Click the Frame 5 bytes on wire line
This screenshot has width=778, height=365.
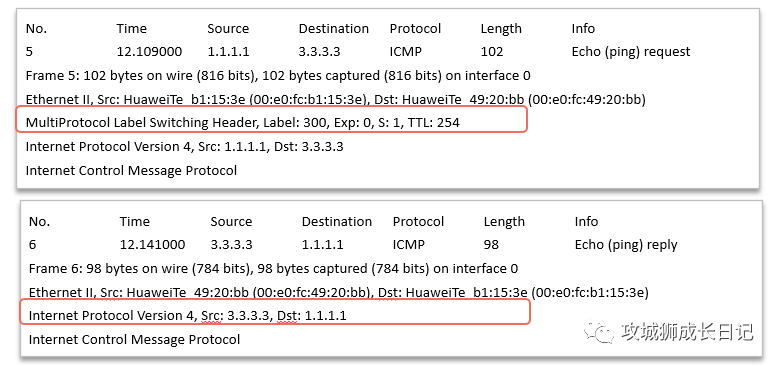click(278, 76)
